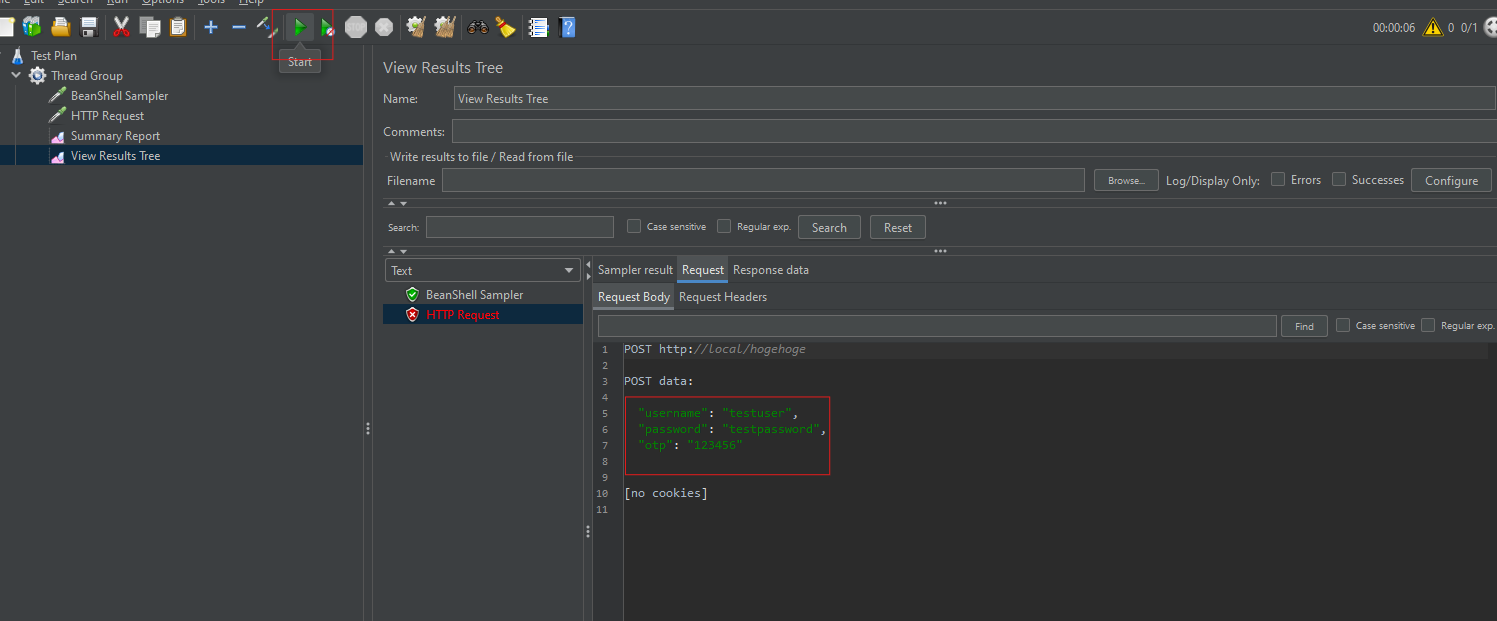Toggle the Errors checkbox

click(x=1278, y=180)
